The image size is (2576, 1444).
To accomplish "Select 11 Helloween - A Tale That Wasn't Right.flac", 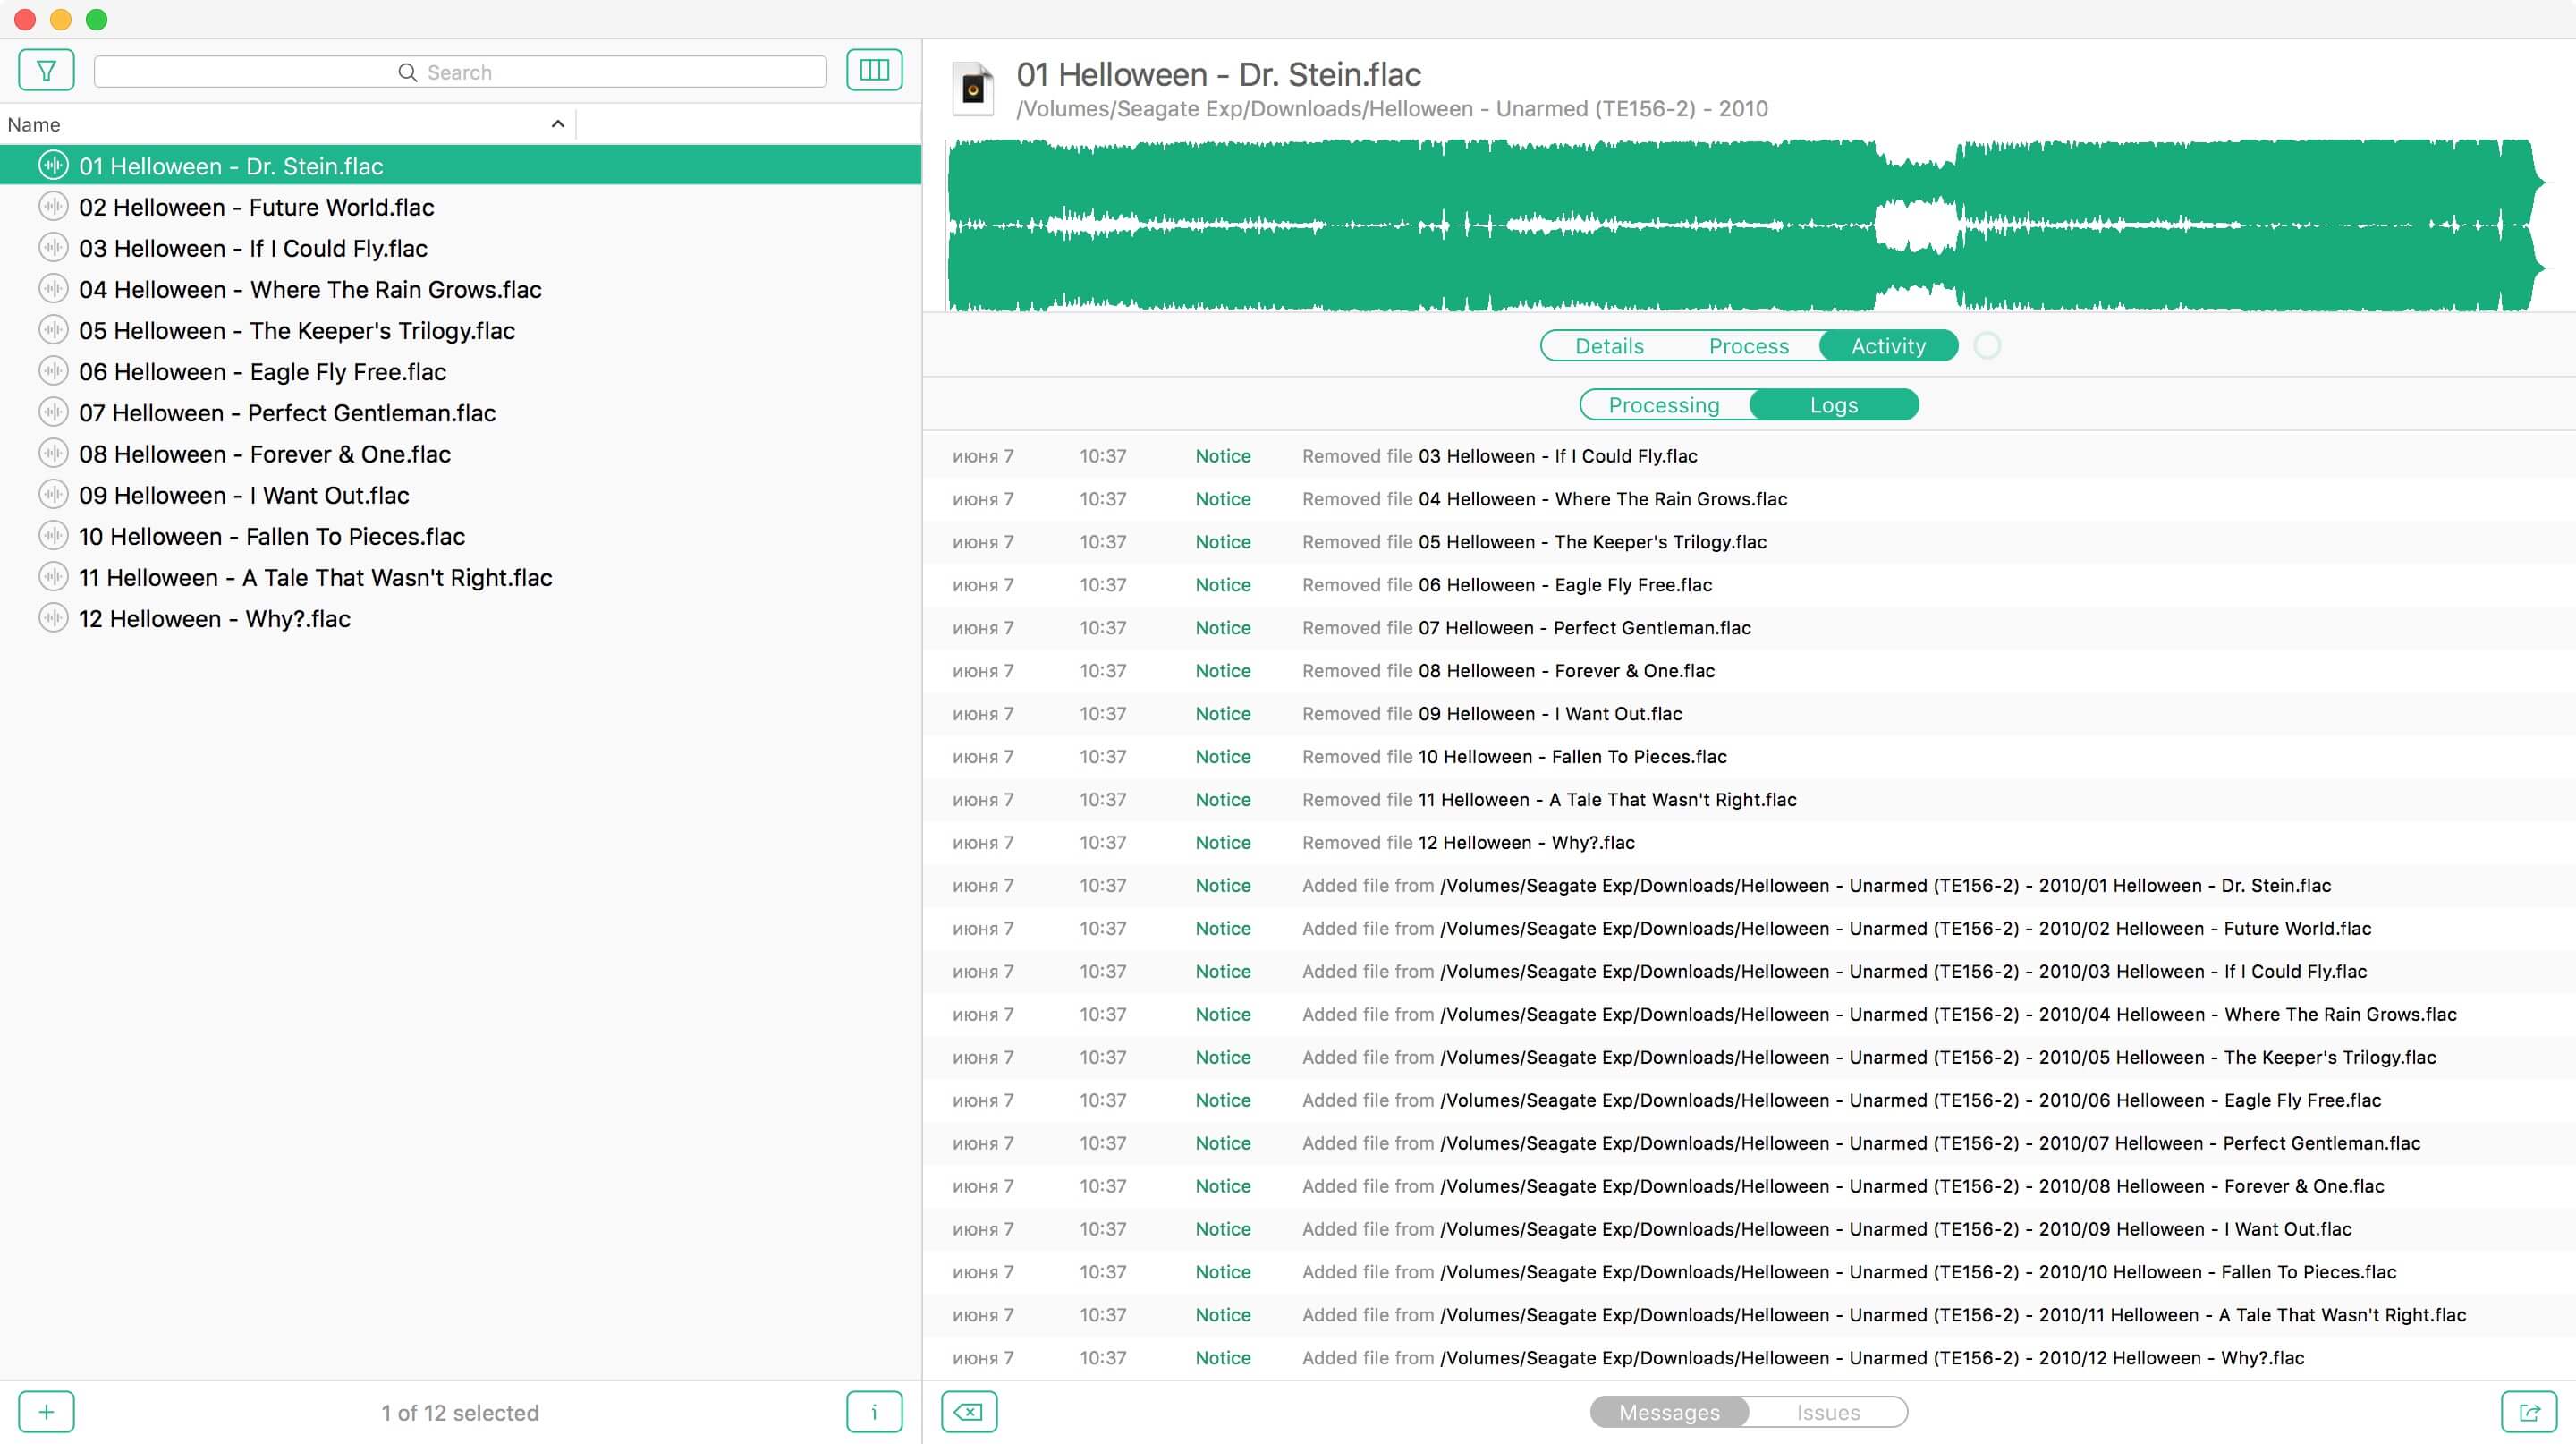I will click(x=460, y=577).
